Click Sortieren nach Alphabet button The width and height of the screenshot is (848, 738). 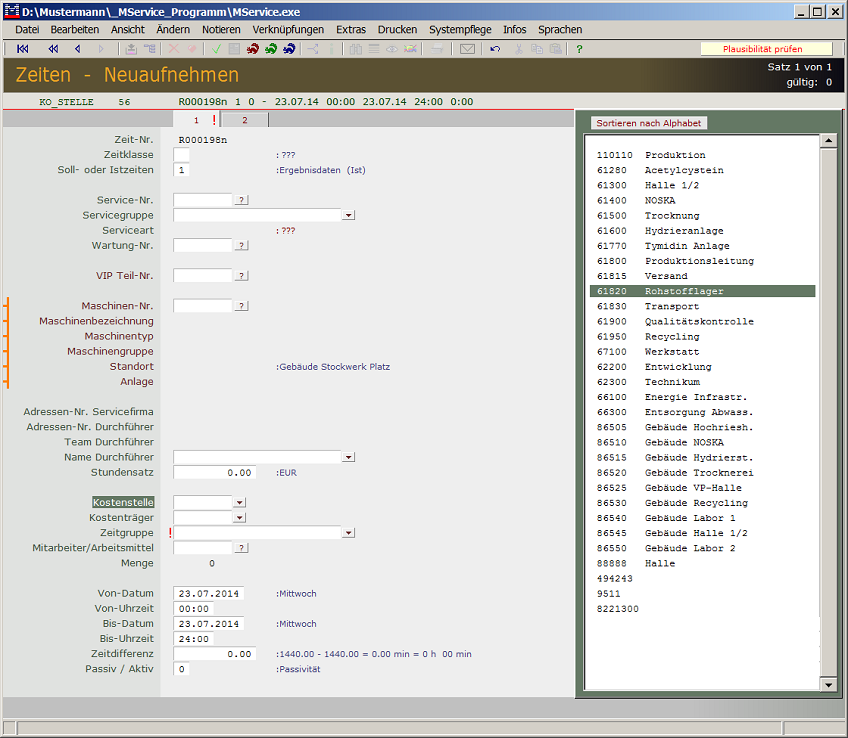[649, 123]
